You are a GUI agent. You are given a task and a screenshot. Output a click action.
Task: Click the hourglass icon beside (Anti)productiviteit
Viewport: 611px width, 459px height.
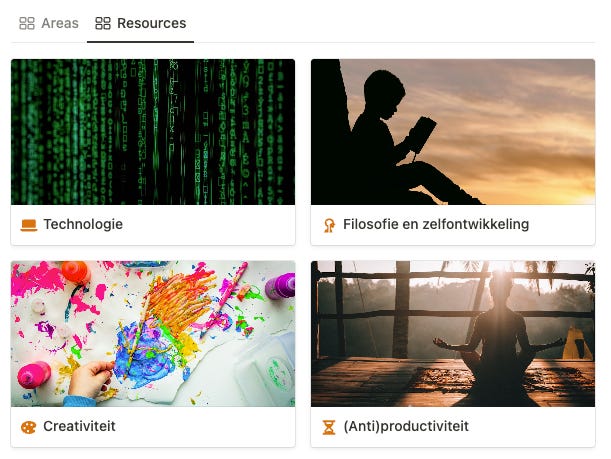(329, 427)
